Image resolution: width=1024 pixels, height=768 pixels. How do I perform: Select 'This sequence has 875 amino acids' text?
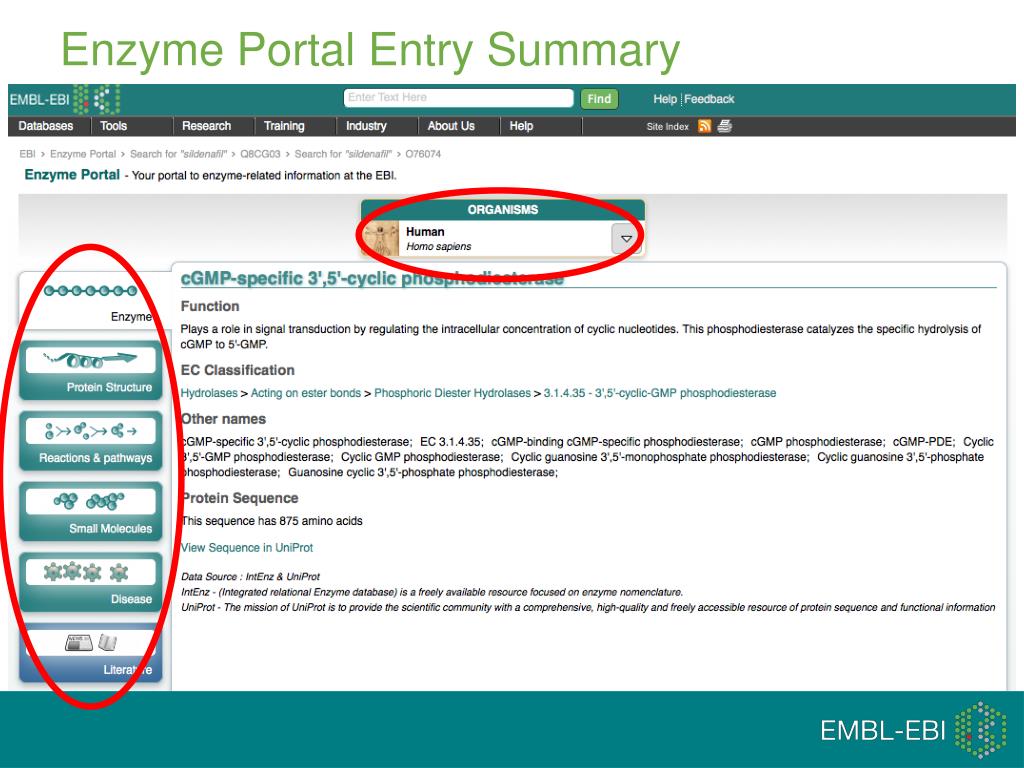pos(272,521)
